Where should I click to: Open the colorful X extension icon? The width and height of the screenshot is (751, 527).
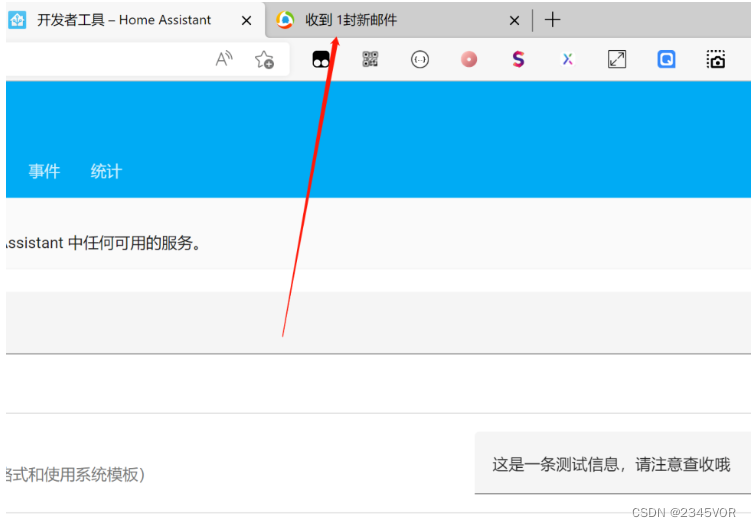[568, 59]
